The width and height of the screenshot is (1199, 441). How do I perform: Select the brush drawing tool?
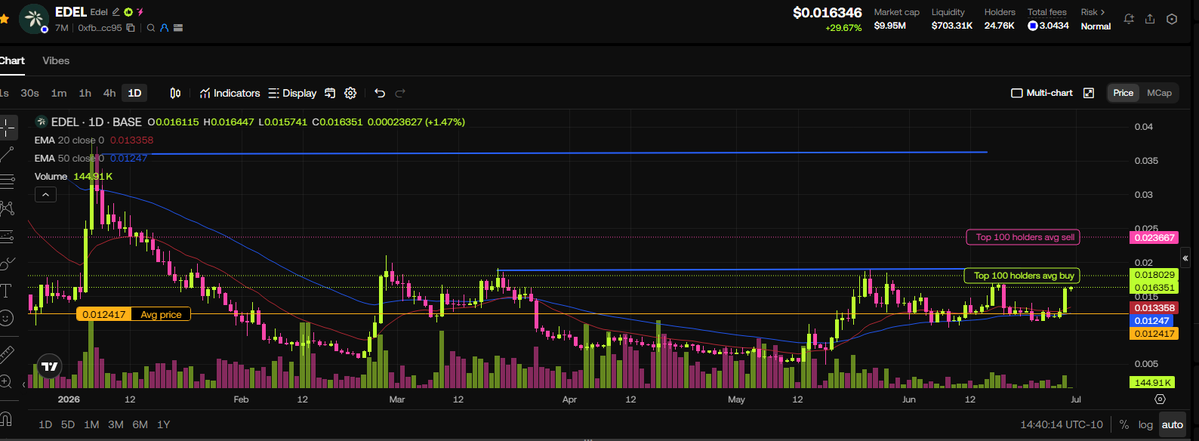coord(7,263)
